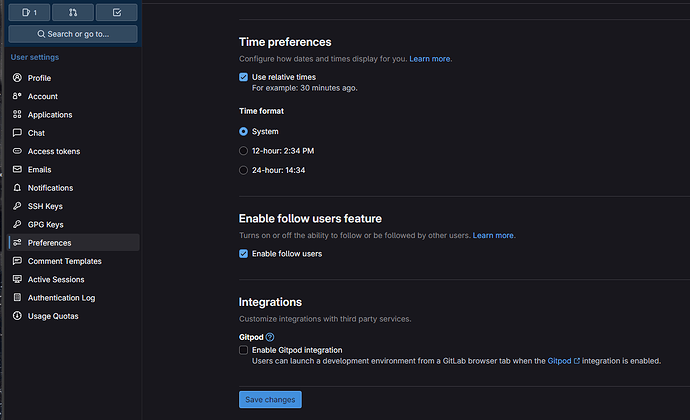
Task: Select the highlighted Preferences entry
Action: pyautogui.click(x=74, y=243)
